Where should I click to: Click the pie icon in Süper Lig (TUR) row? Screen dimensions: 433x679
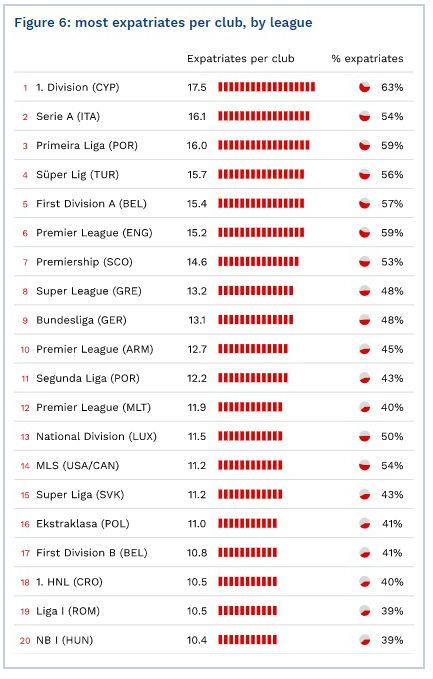(x=365, y=175)
